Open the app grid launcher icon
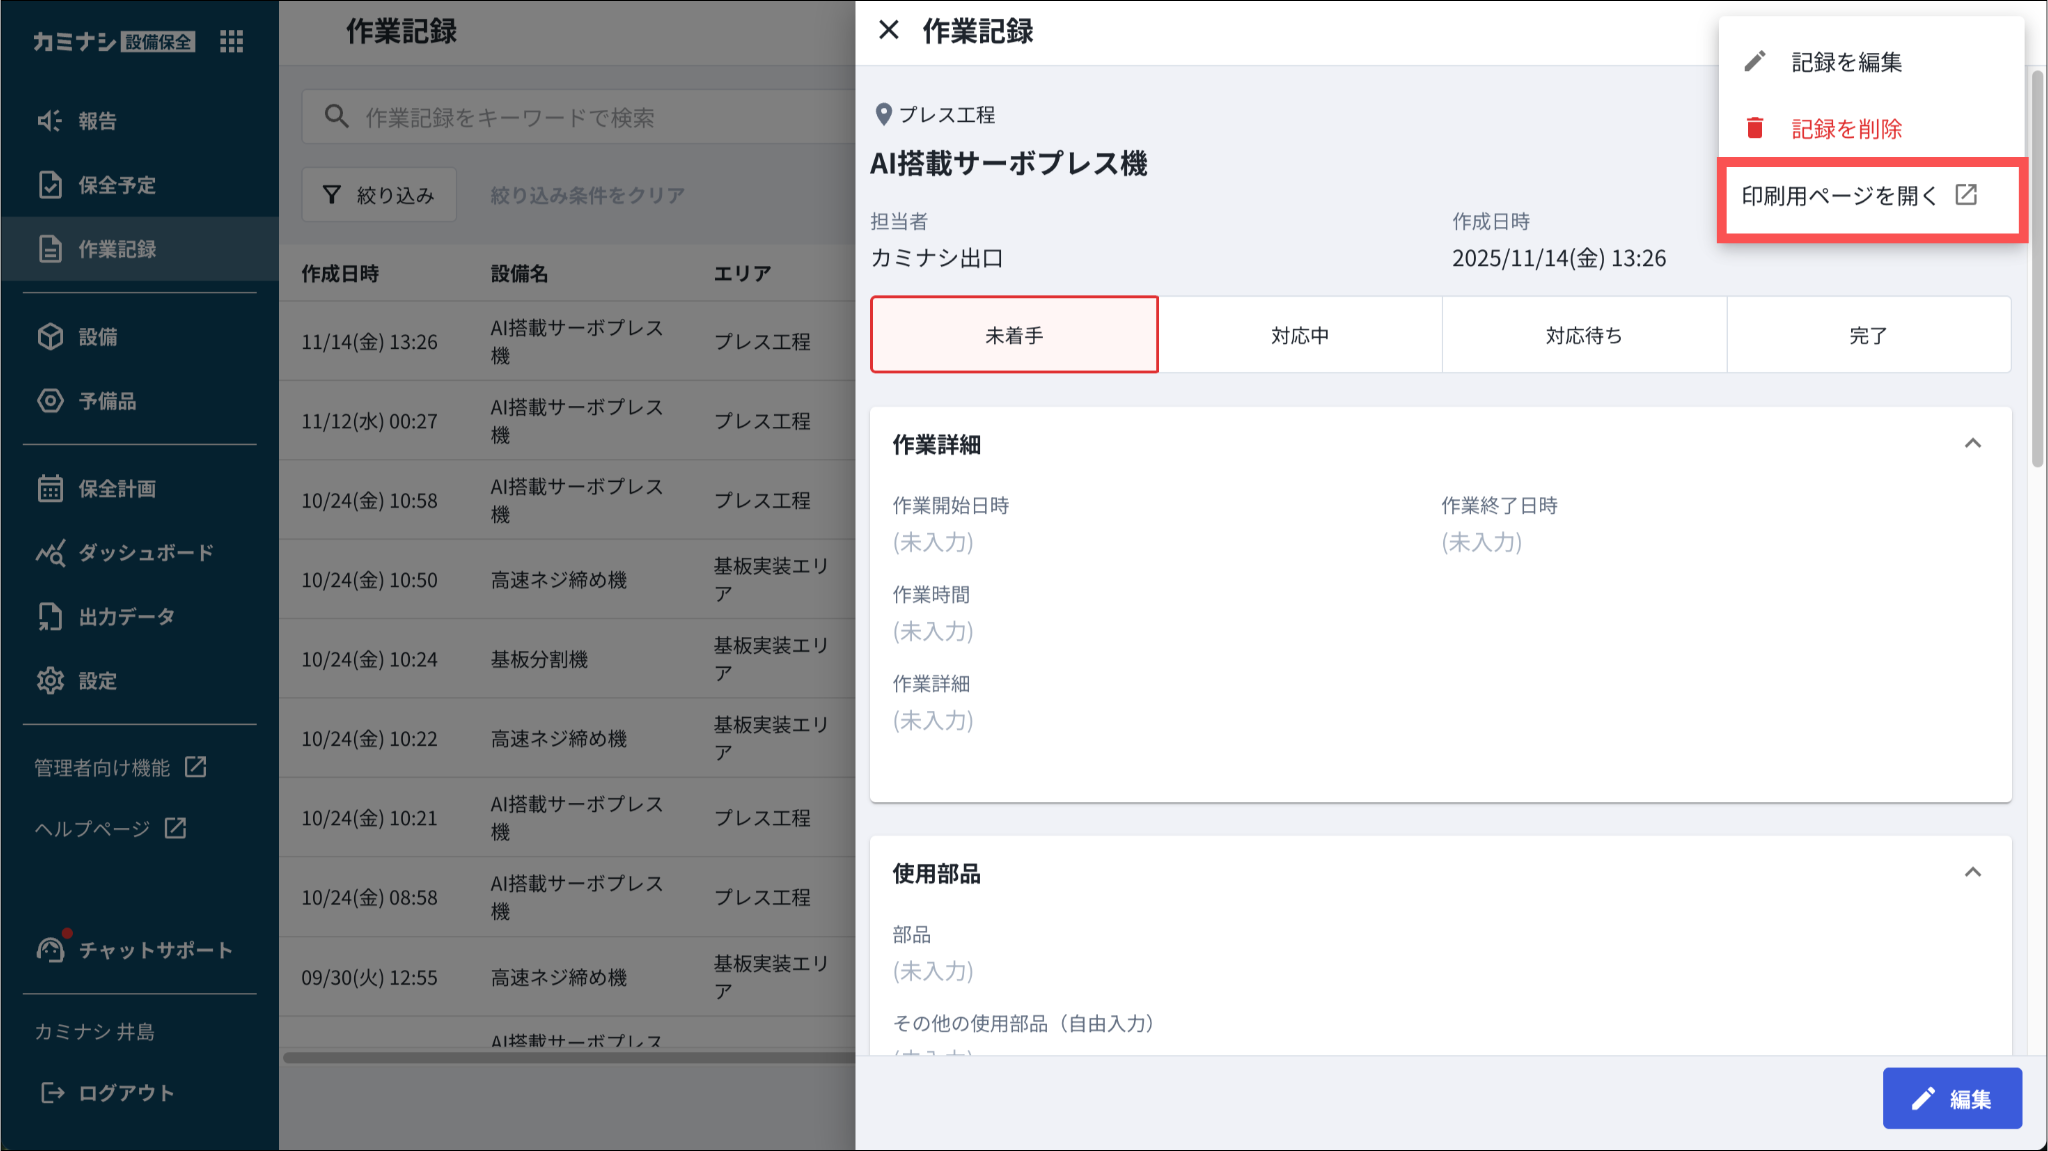The height and width of the screenshot is (1151, 2048). tap(231, 41)
